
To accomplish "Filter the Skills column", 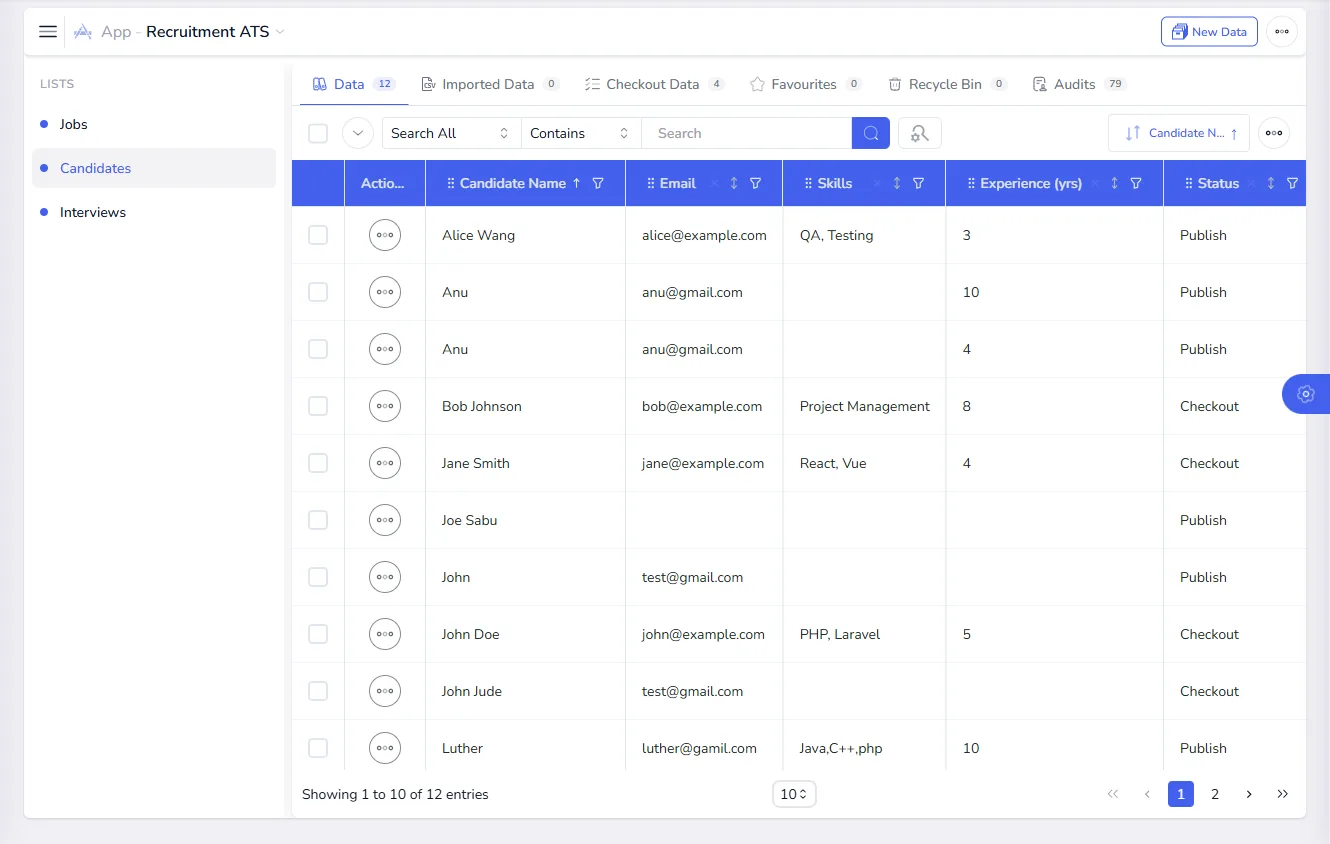I will point(918,183).
